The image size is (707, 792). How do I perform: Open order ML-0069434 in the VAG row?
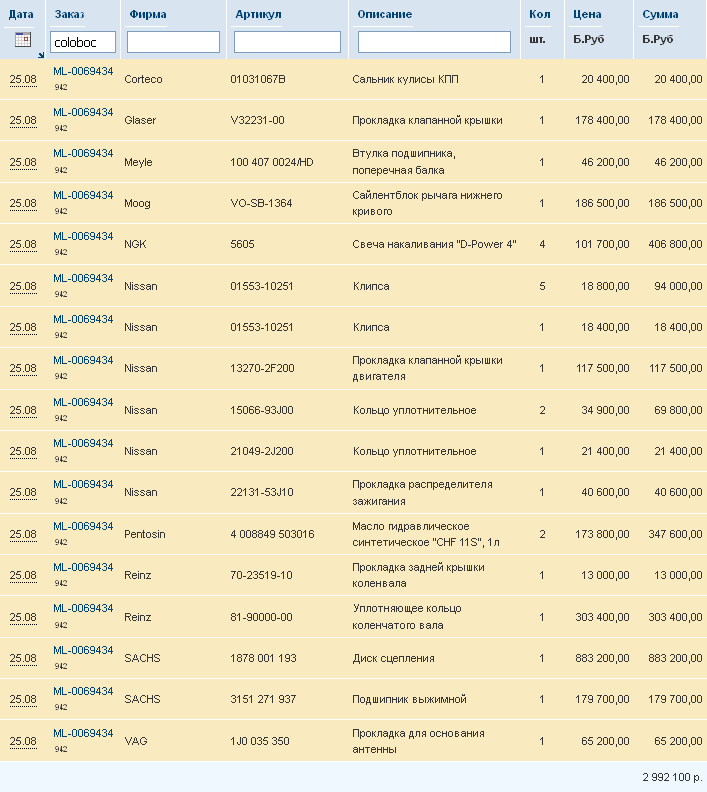(83, 733)
